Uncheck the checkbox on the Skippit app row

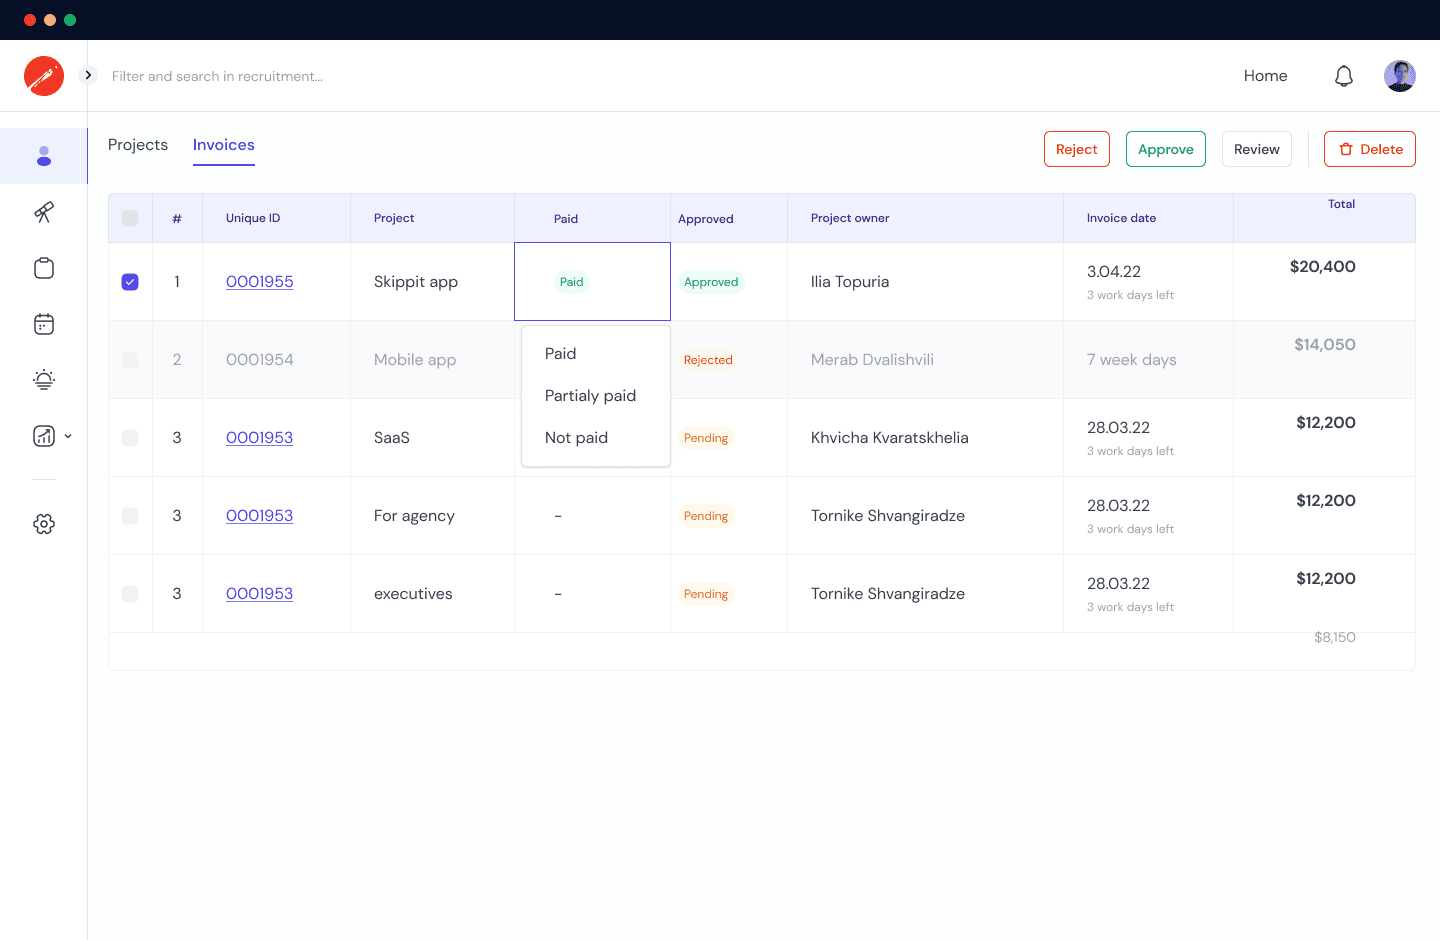(x=129, y=282)
